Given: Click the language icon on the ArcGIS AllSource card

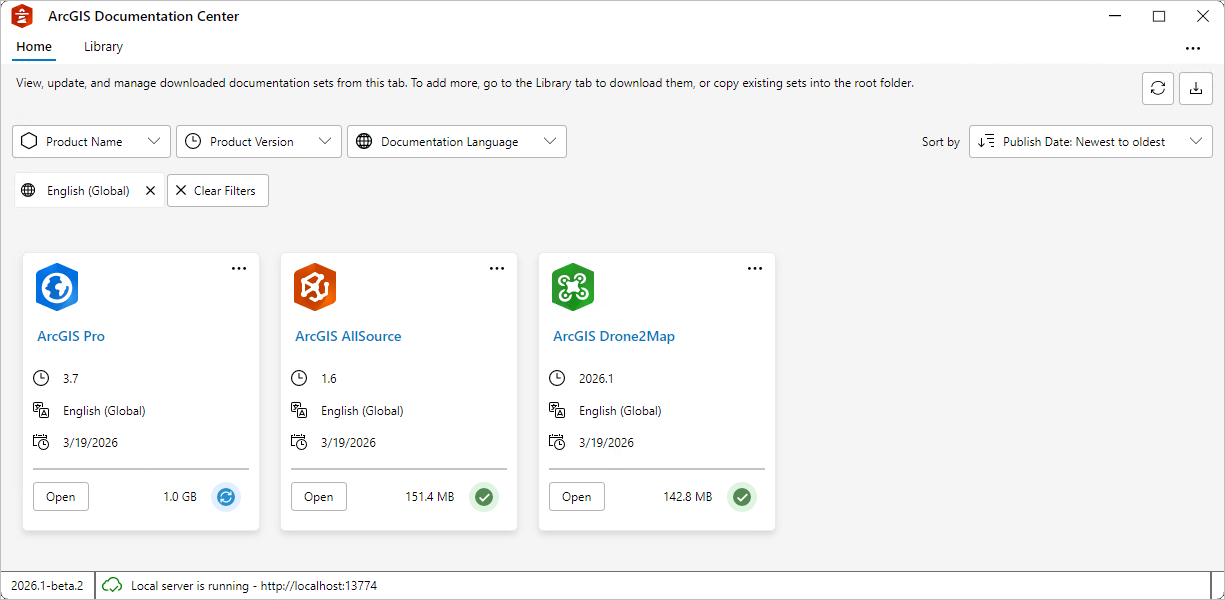Looking at the screenshot, I should tap(299, 410).
